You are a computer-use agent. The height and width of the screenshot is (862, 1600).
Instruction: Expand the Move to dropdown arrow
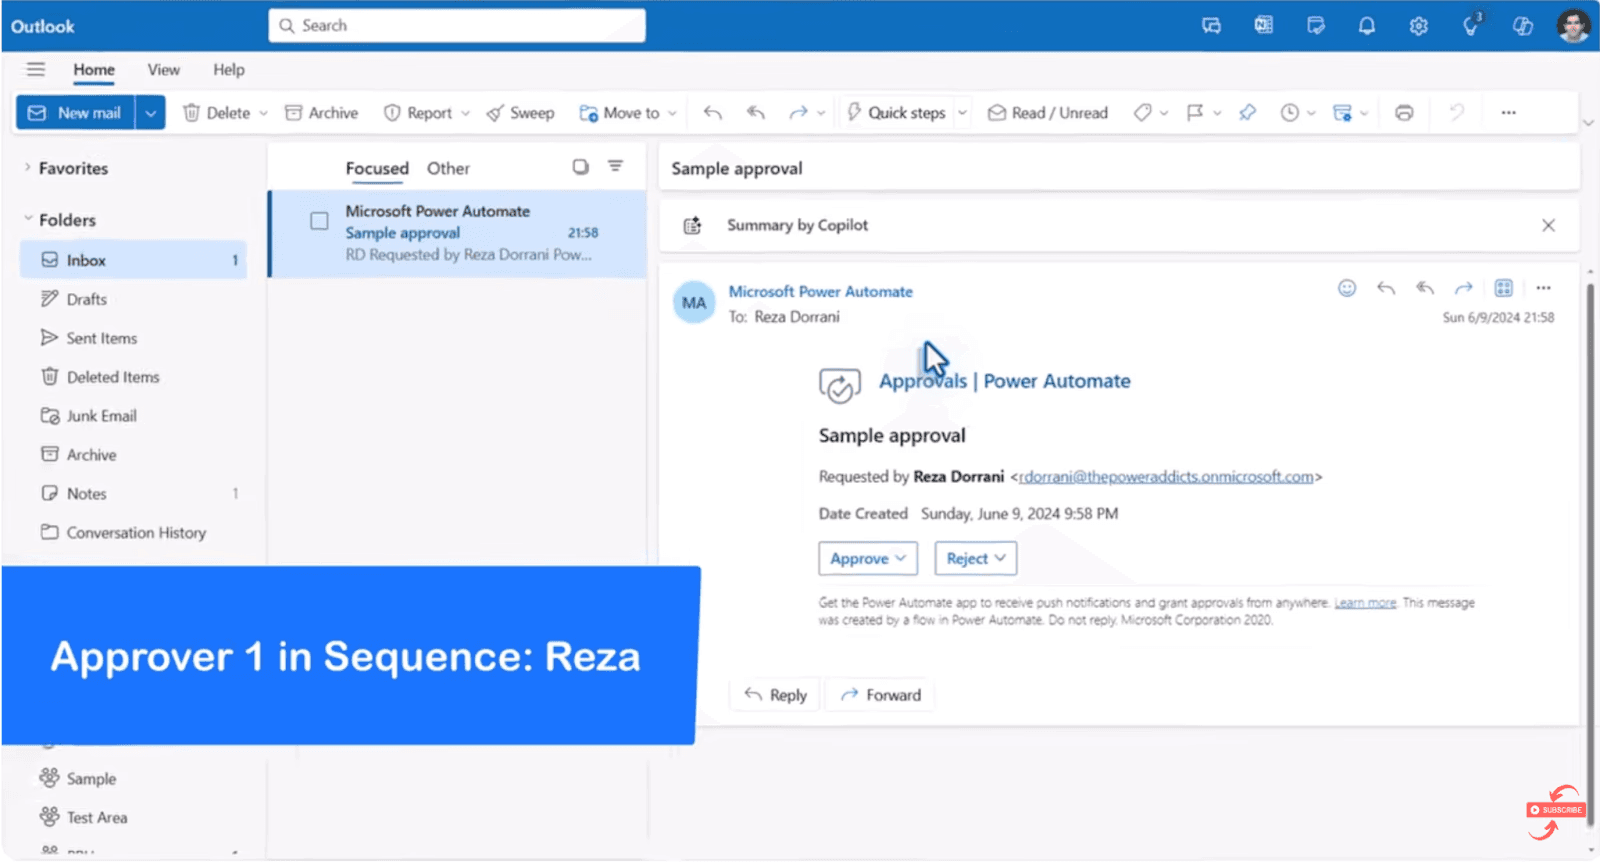(x=673, y=113)
